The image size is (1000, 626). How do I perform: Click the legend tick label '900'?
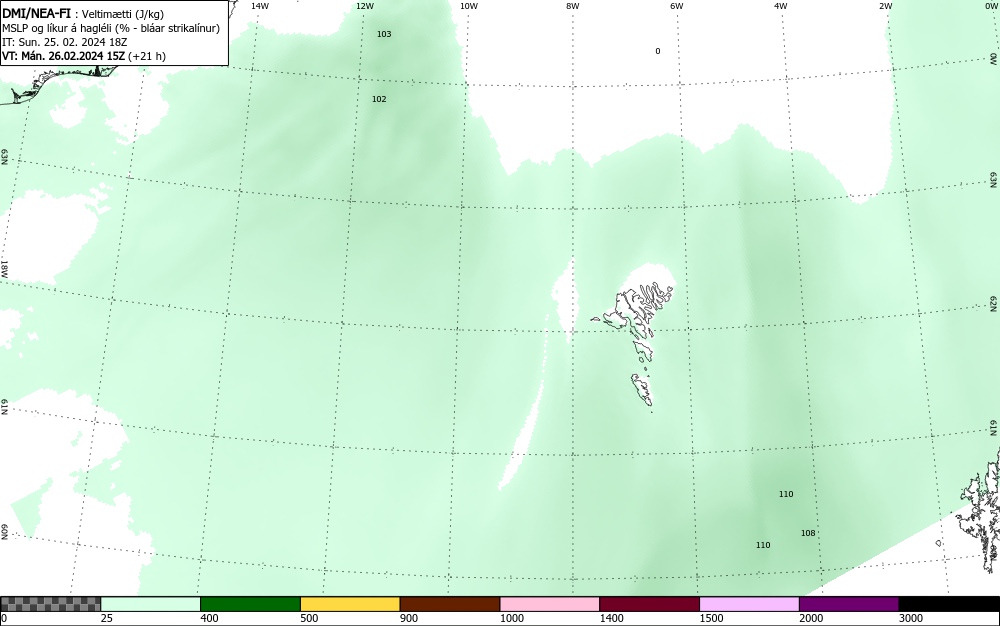click(409, 618)
